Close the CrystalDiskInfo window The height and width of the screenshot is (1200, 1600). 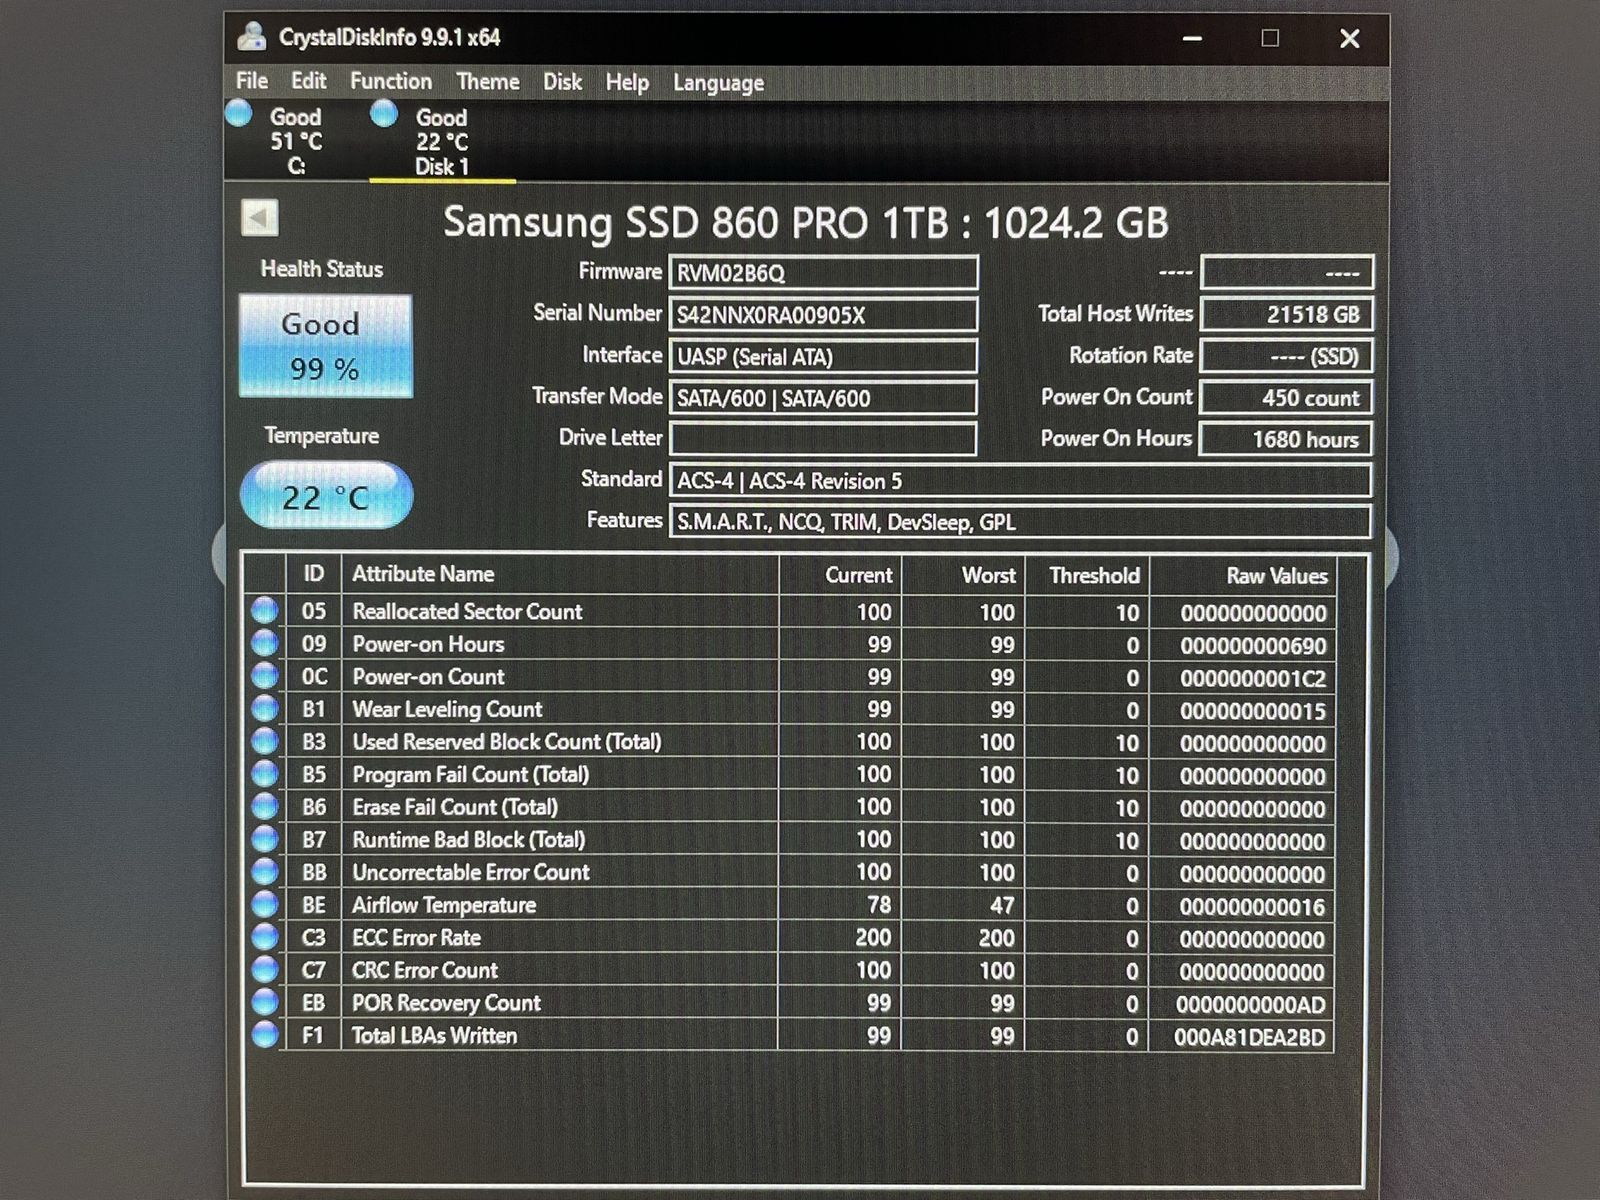[x=1349, y=38]
